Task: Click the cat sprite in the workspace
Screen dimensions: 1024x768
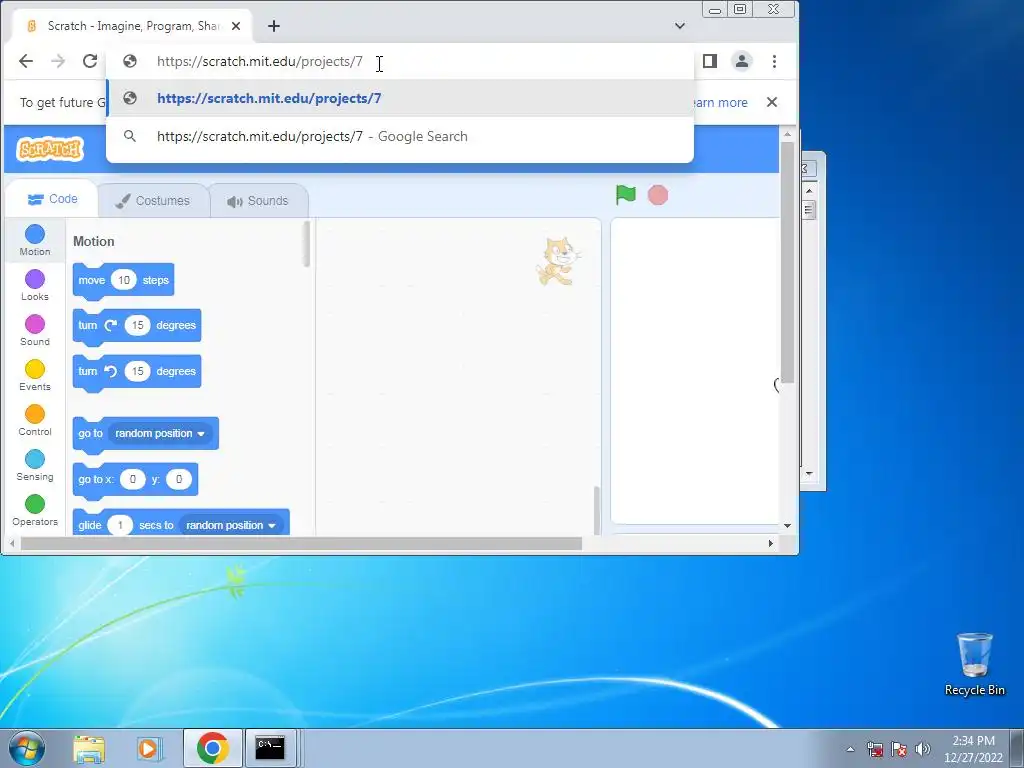Action: [558, 261]
